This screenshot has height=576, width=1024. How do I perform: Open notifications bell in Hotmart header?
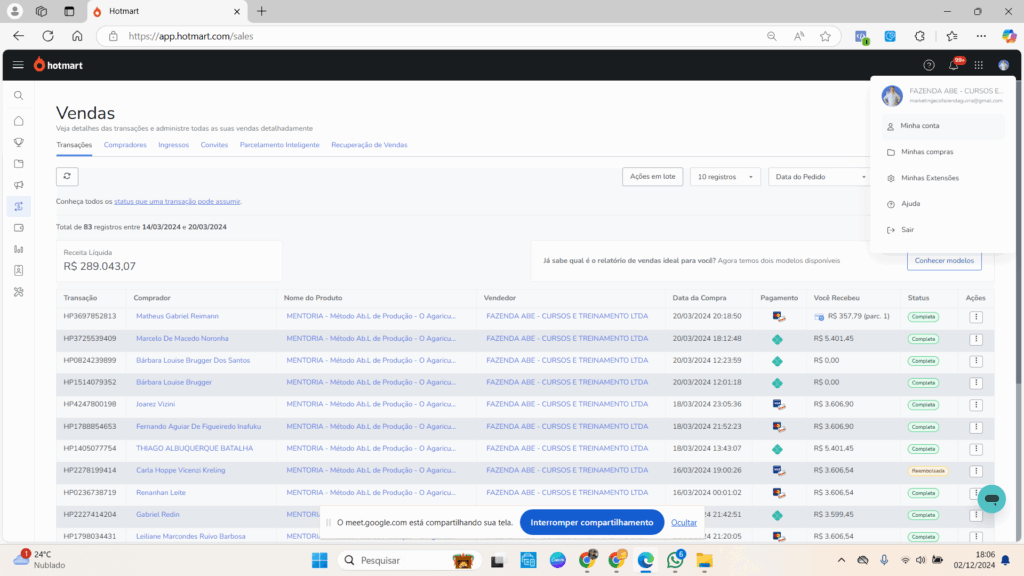(954, 65)
